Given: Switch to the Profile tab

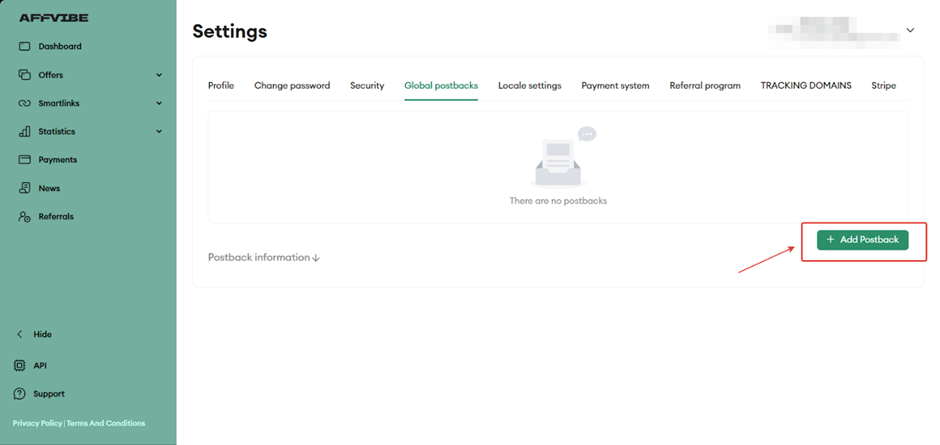Looking at the screenshot, I should pyautogui.click(x=221, y=86).
